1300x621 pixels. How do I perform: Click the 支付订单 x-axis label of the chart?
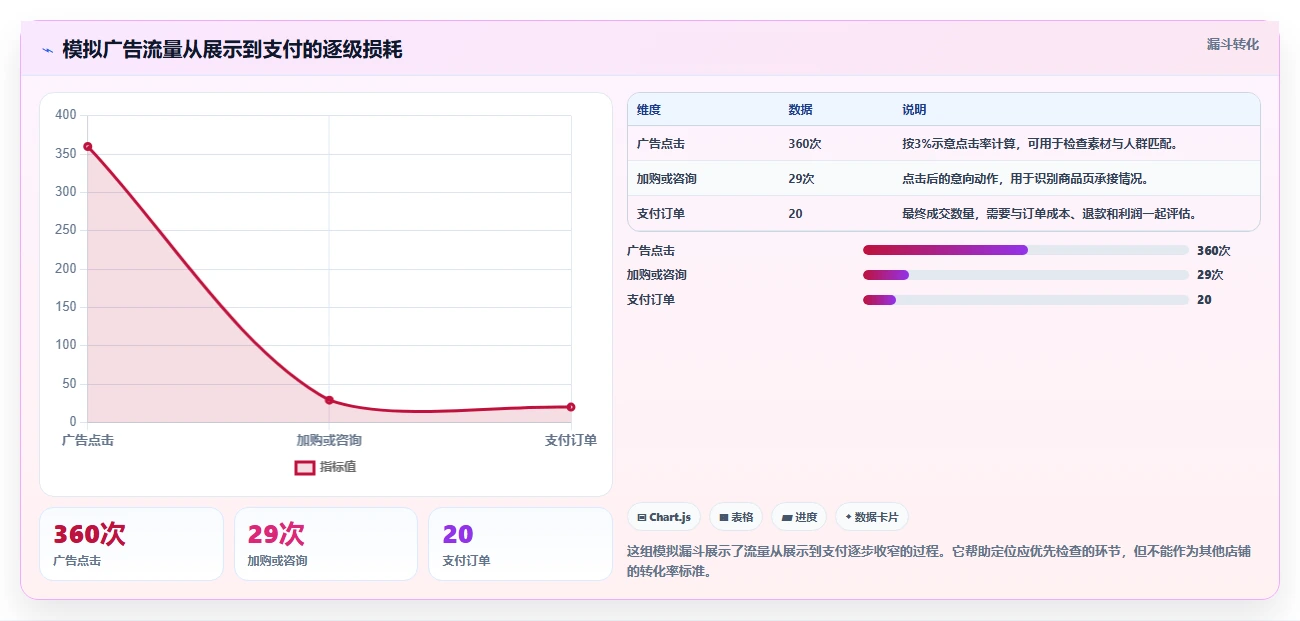[571, 440]
